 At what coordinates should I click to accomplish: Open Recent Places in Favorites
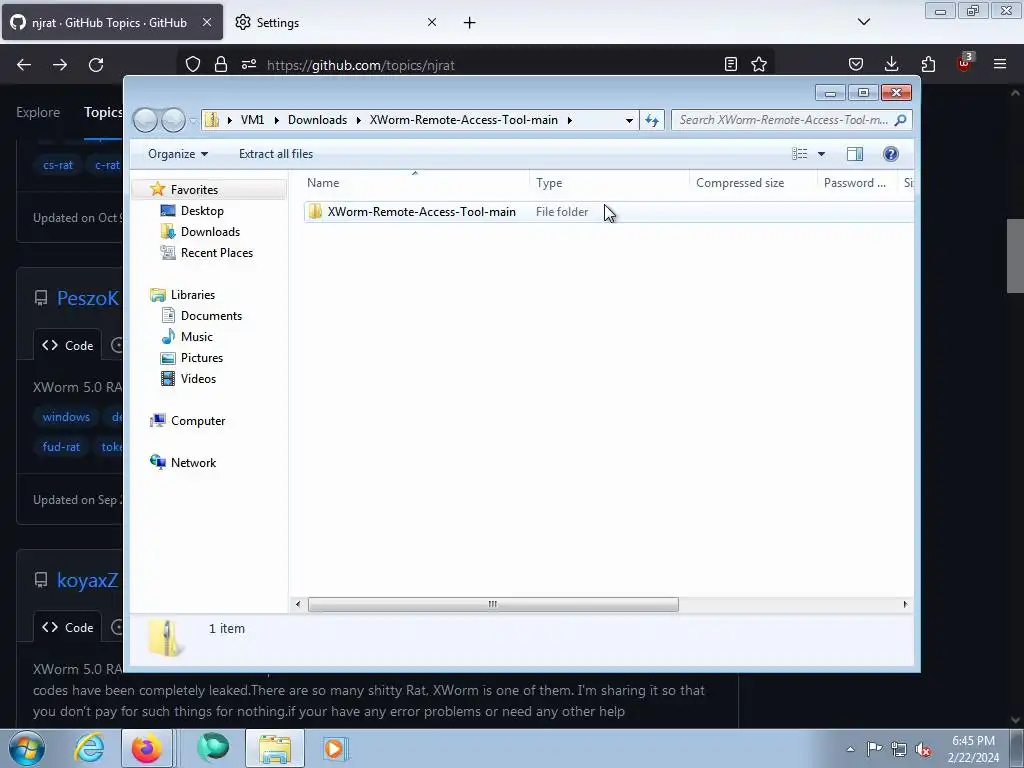coord(216,253)
